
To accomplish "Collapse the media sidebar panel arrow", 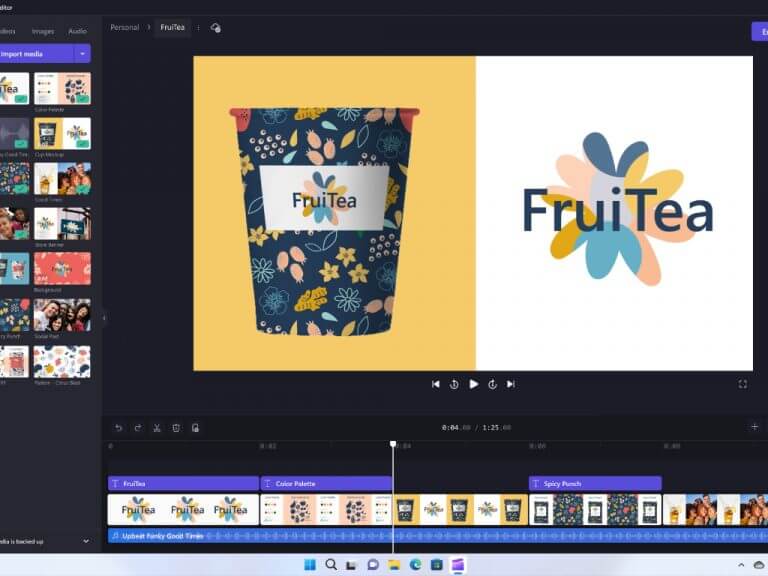I will [104, 317].
